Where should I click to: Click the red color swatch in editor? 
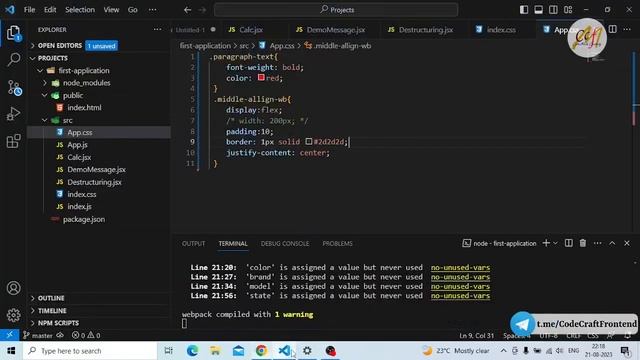[261, 78]
